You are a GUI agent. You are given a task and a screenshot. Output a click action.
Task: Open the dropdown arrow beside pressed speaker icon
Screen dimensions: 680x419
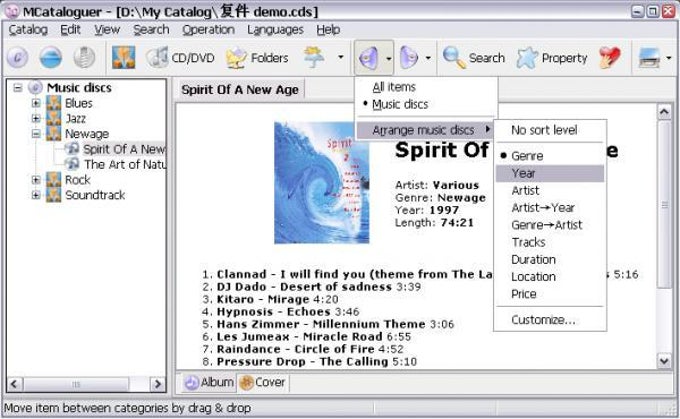point(388,58)
